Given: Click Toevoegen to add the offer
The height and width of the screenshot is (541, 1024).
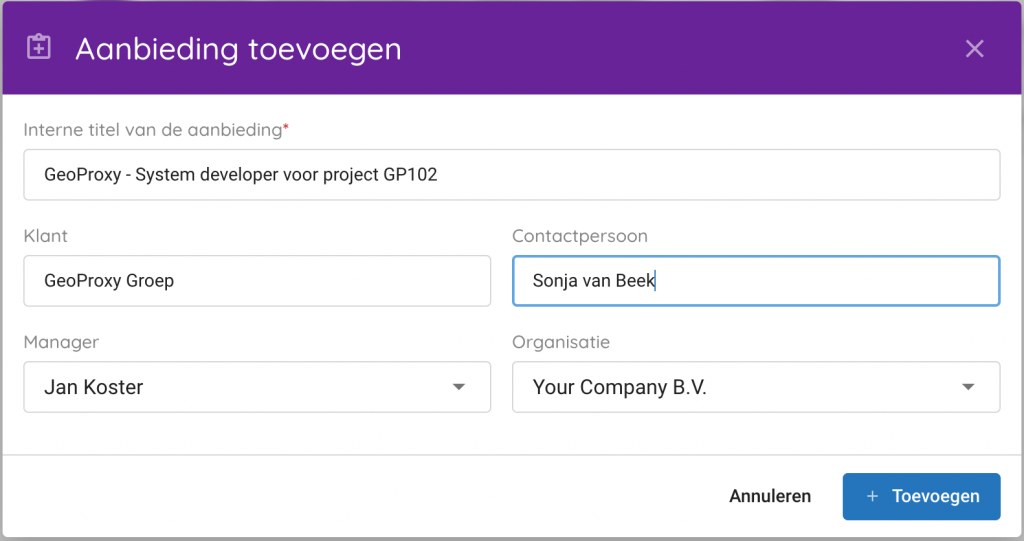Looking at the screenshot, I should coord(921,496).
